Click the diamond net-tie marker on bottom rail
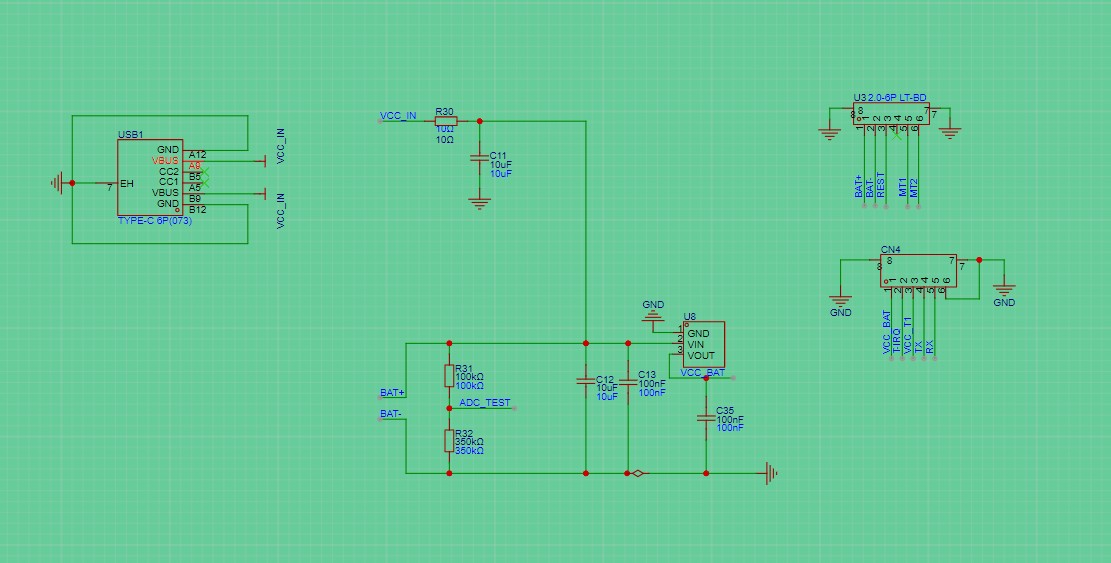1111x563 pixels. pyautogui.click(x=638, y=473)
